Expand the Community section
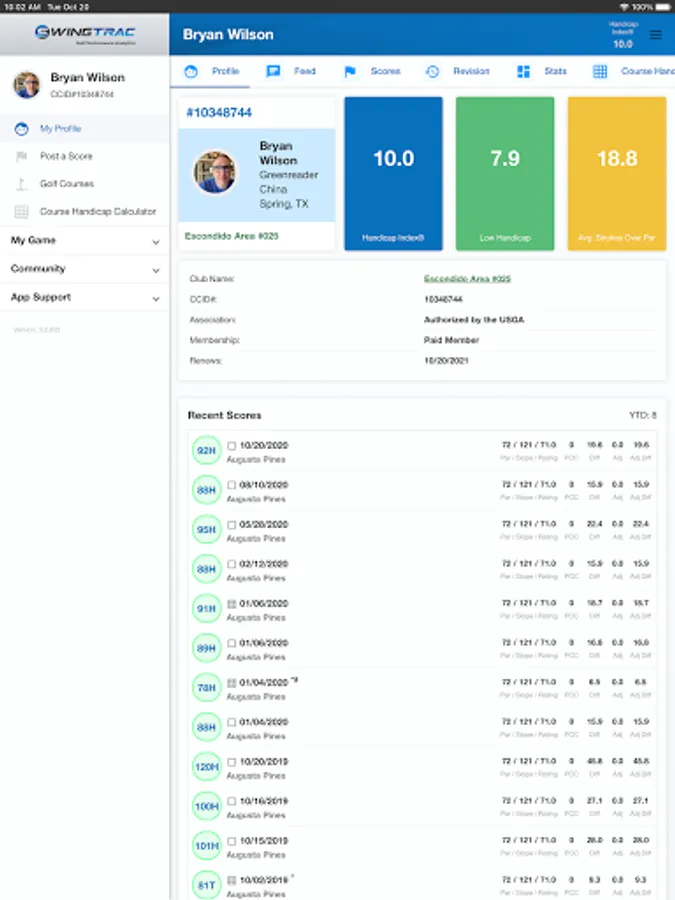The width and height of the screenshot is (675, 900). pos(84,269)
